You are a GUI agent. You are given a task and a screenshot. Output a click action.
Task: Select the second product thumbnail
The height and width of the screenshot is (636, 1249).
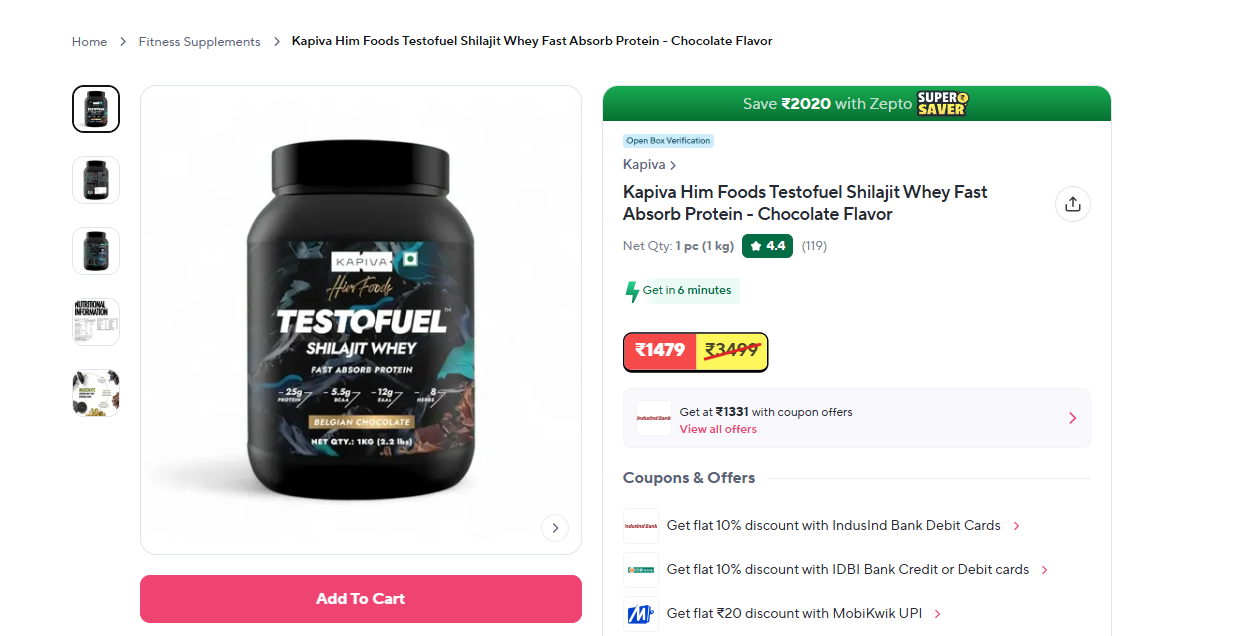click(96, 180)
